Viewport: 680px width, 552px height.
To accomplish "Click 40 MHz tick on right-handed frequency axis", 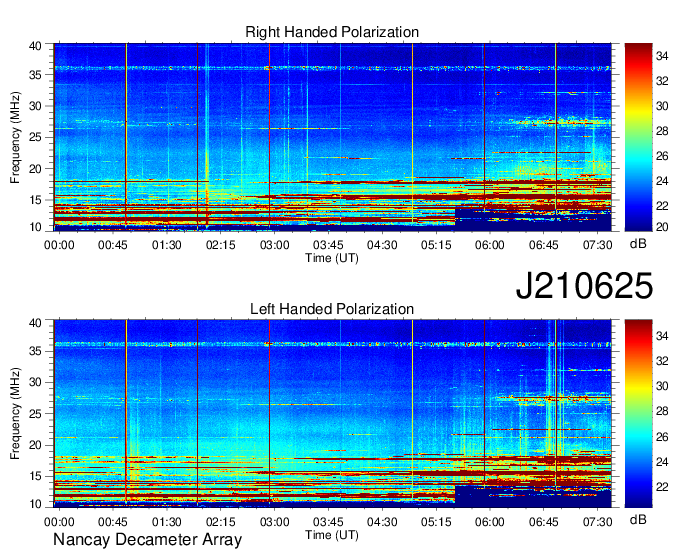I will point(35,46).
